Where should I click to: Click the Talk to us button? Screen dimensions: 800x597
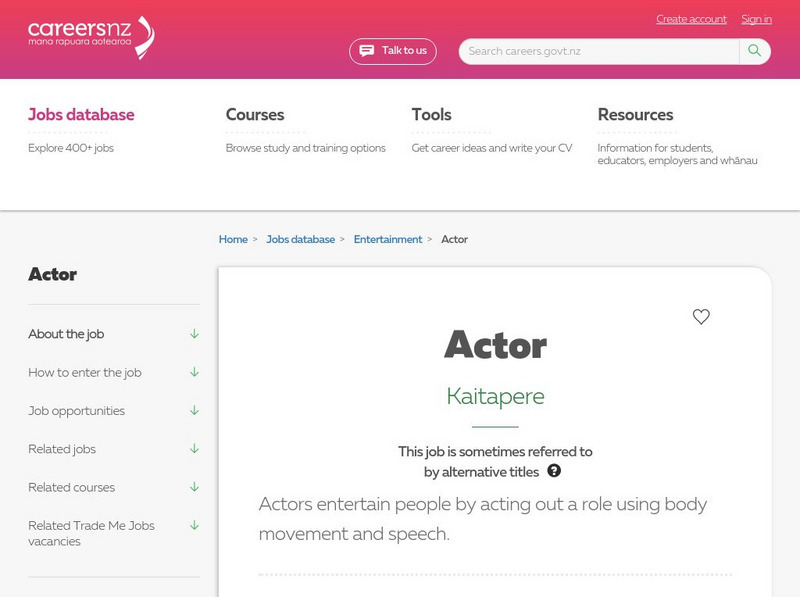point(395,50)
